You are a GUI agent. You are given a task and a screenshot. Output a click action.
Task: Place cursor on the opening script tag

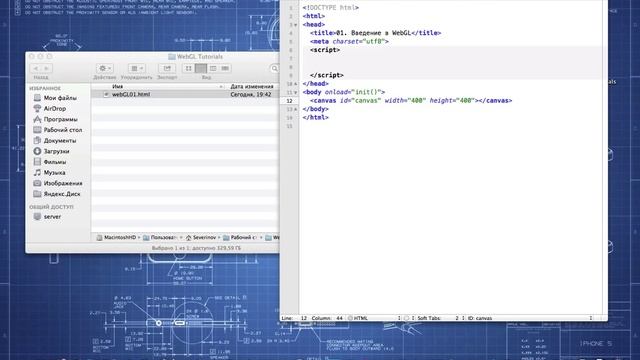pyautogui.click(x=325, y=50)
